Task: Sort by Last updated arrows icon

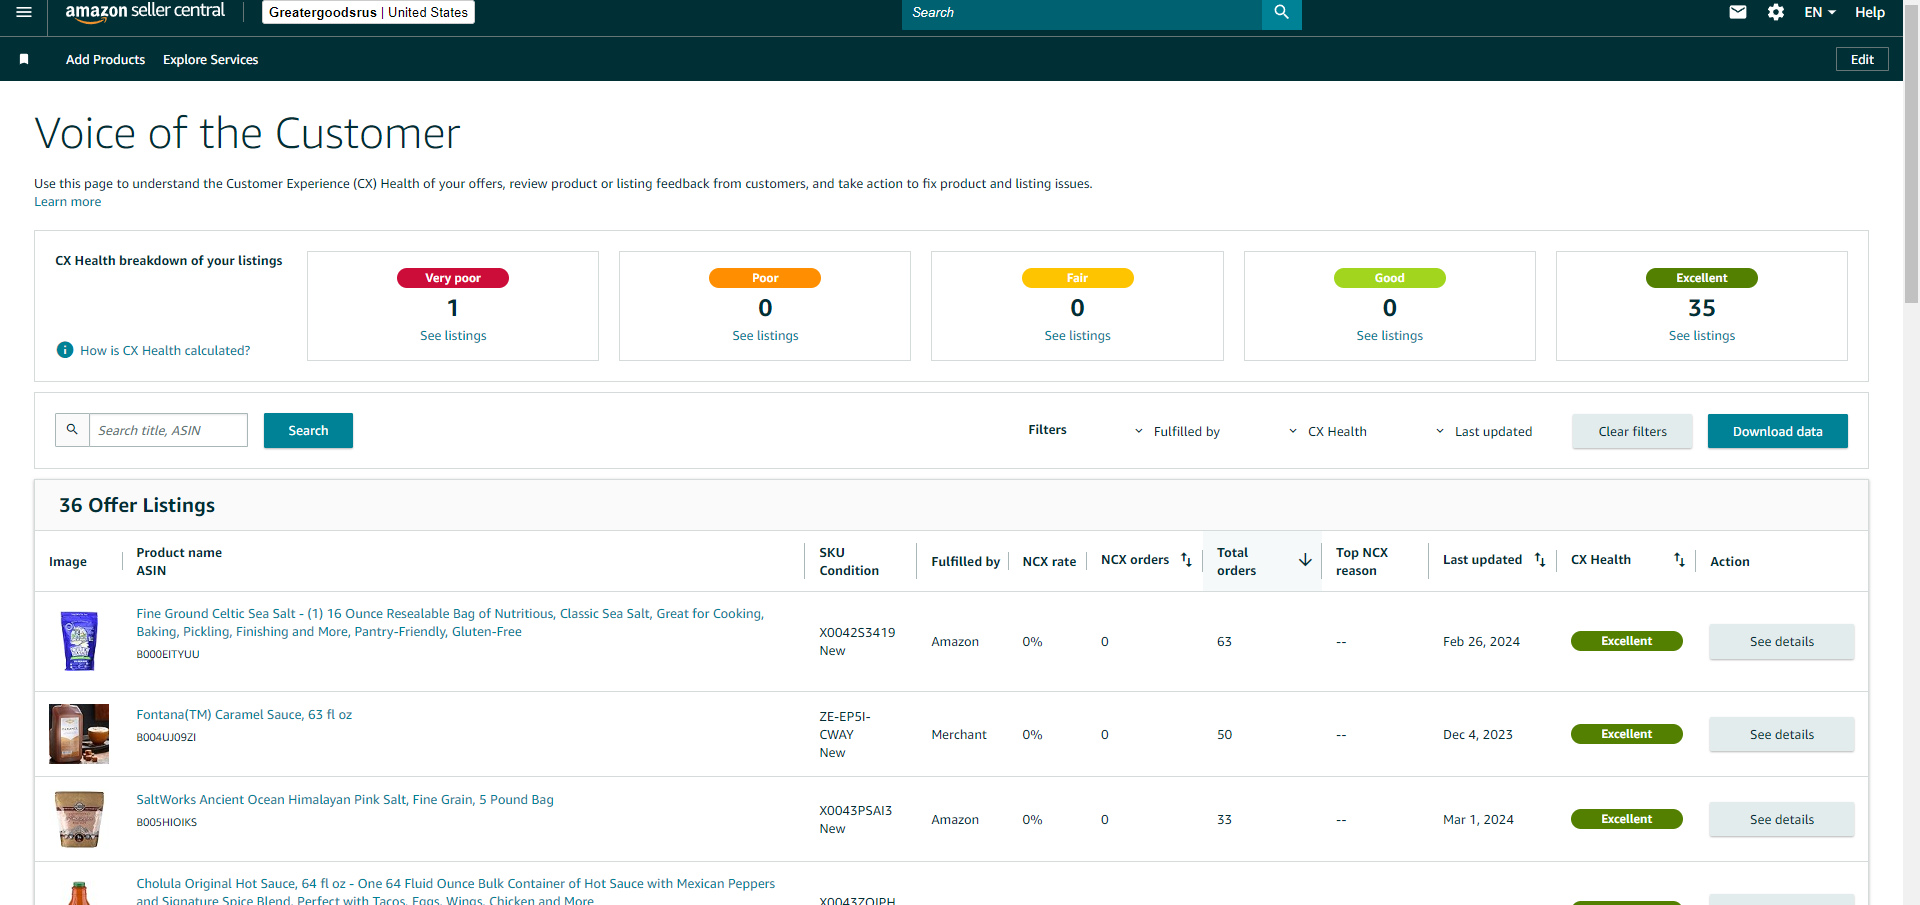Action: (1540, 560)
